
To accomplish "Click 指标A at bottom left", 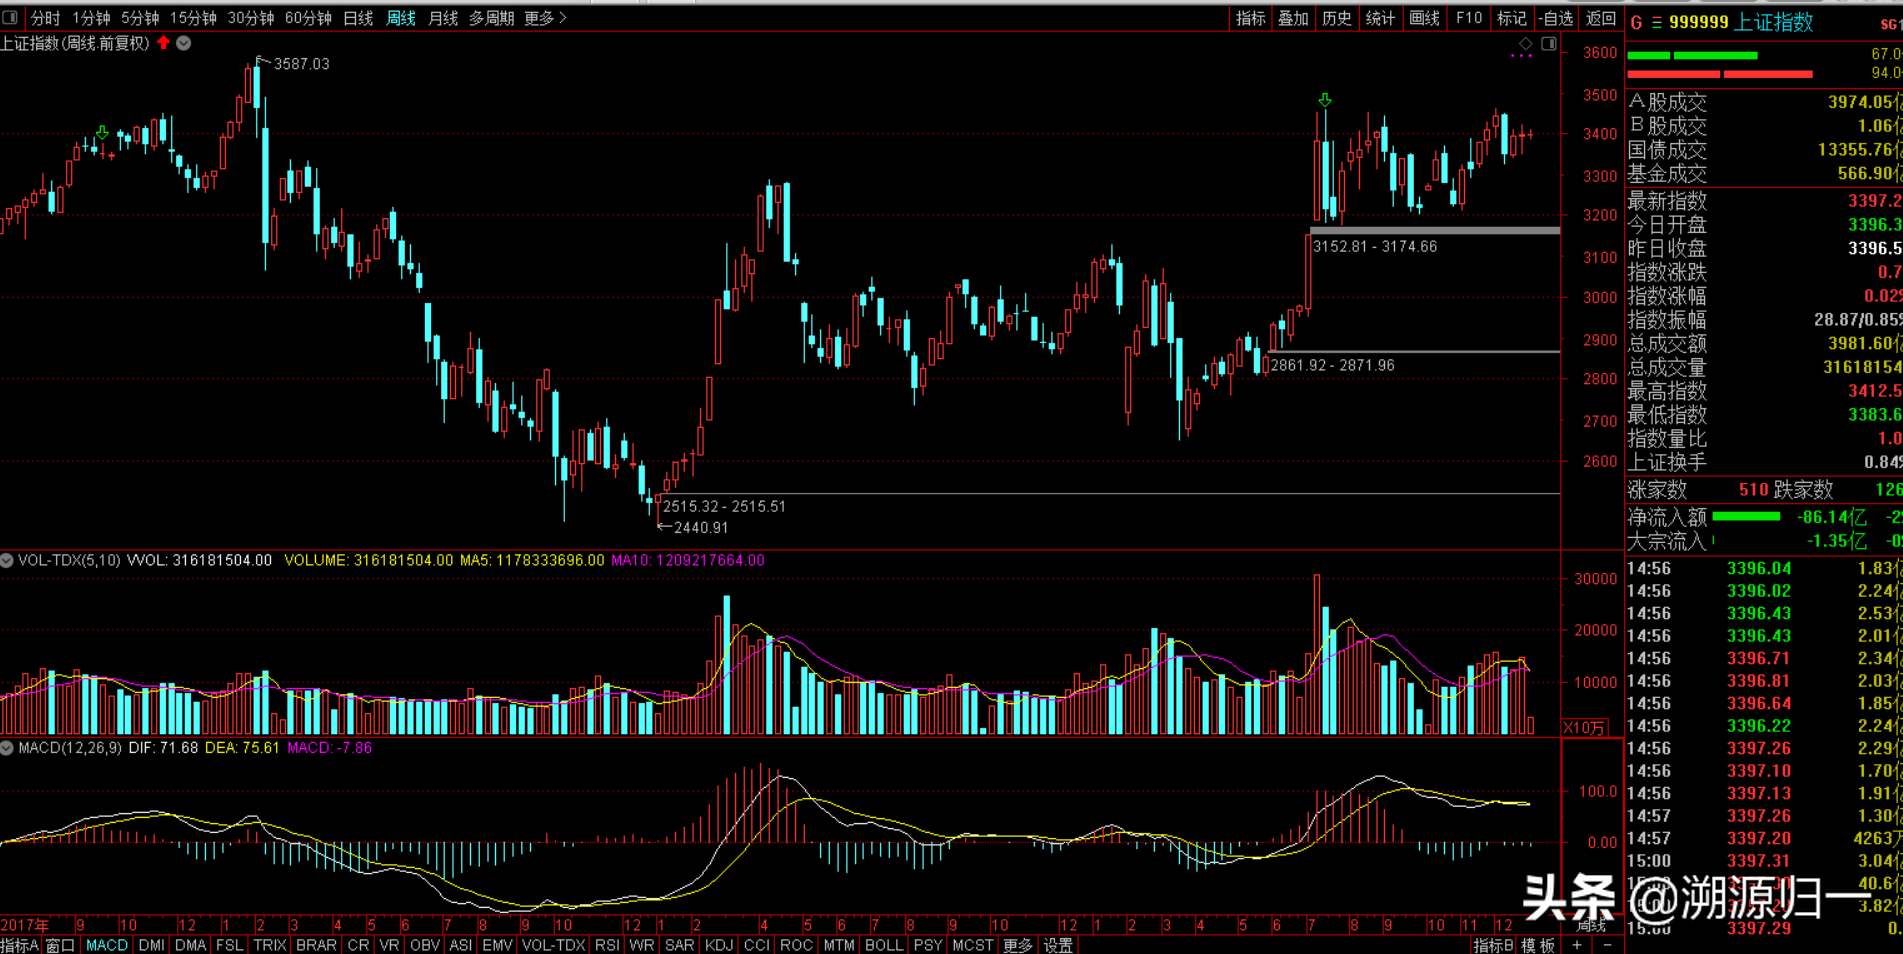I will coord(20,945).
